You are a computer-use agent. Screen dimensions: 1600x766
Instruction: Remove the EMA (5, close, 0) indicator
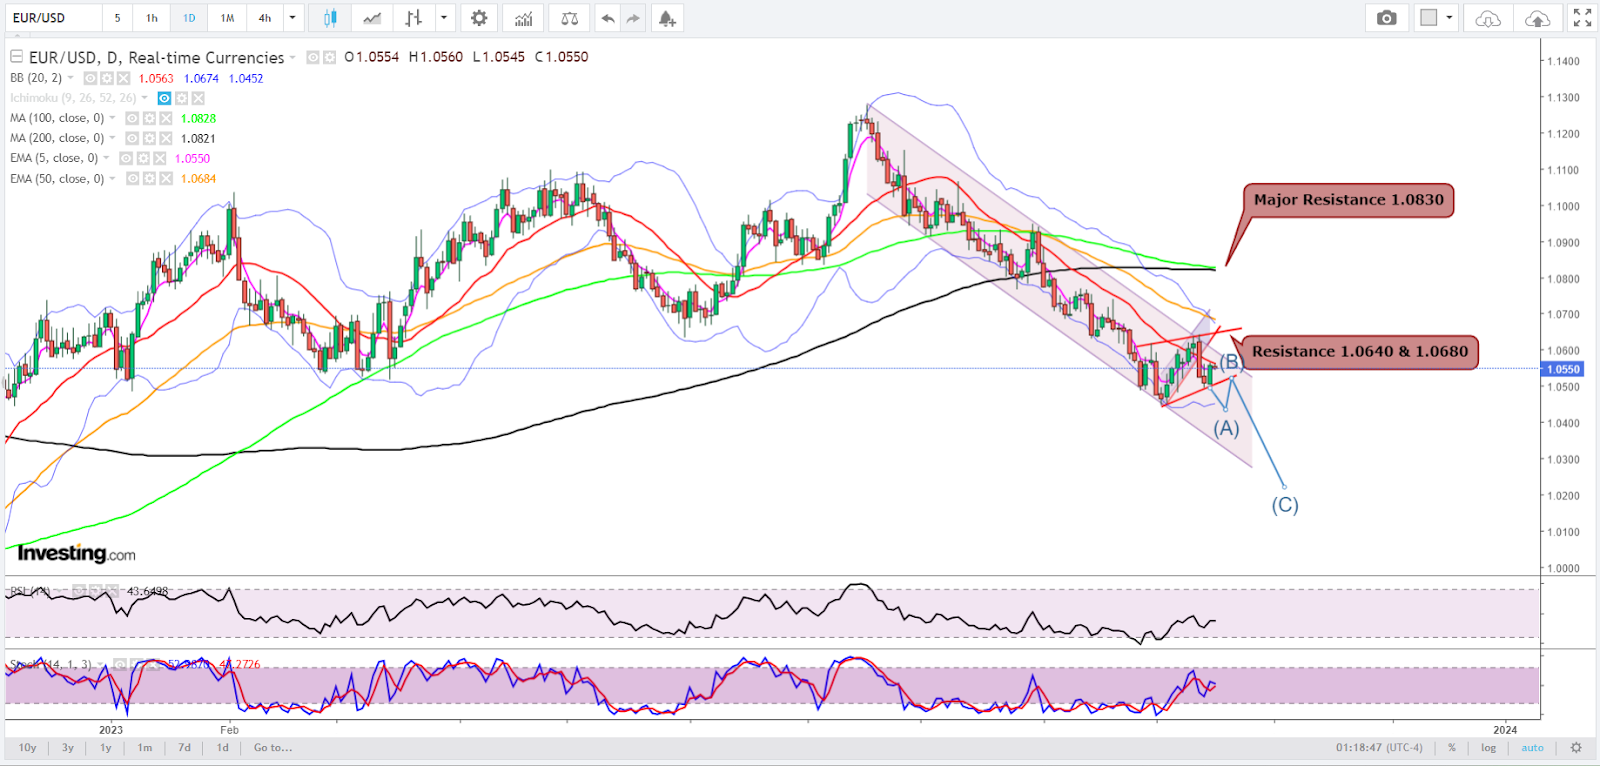tap(159, 158)
